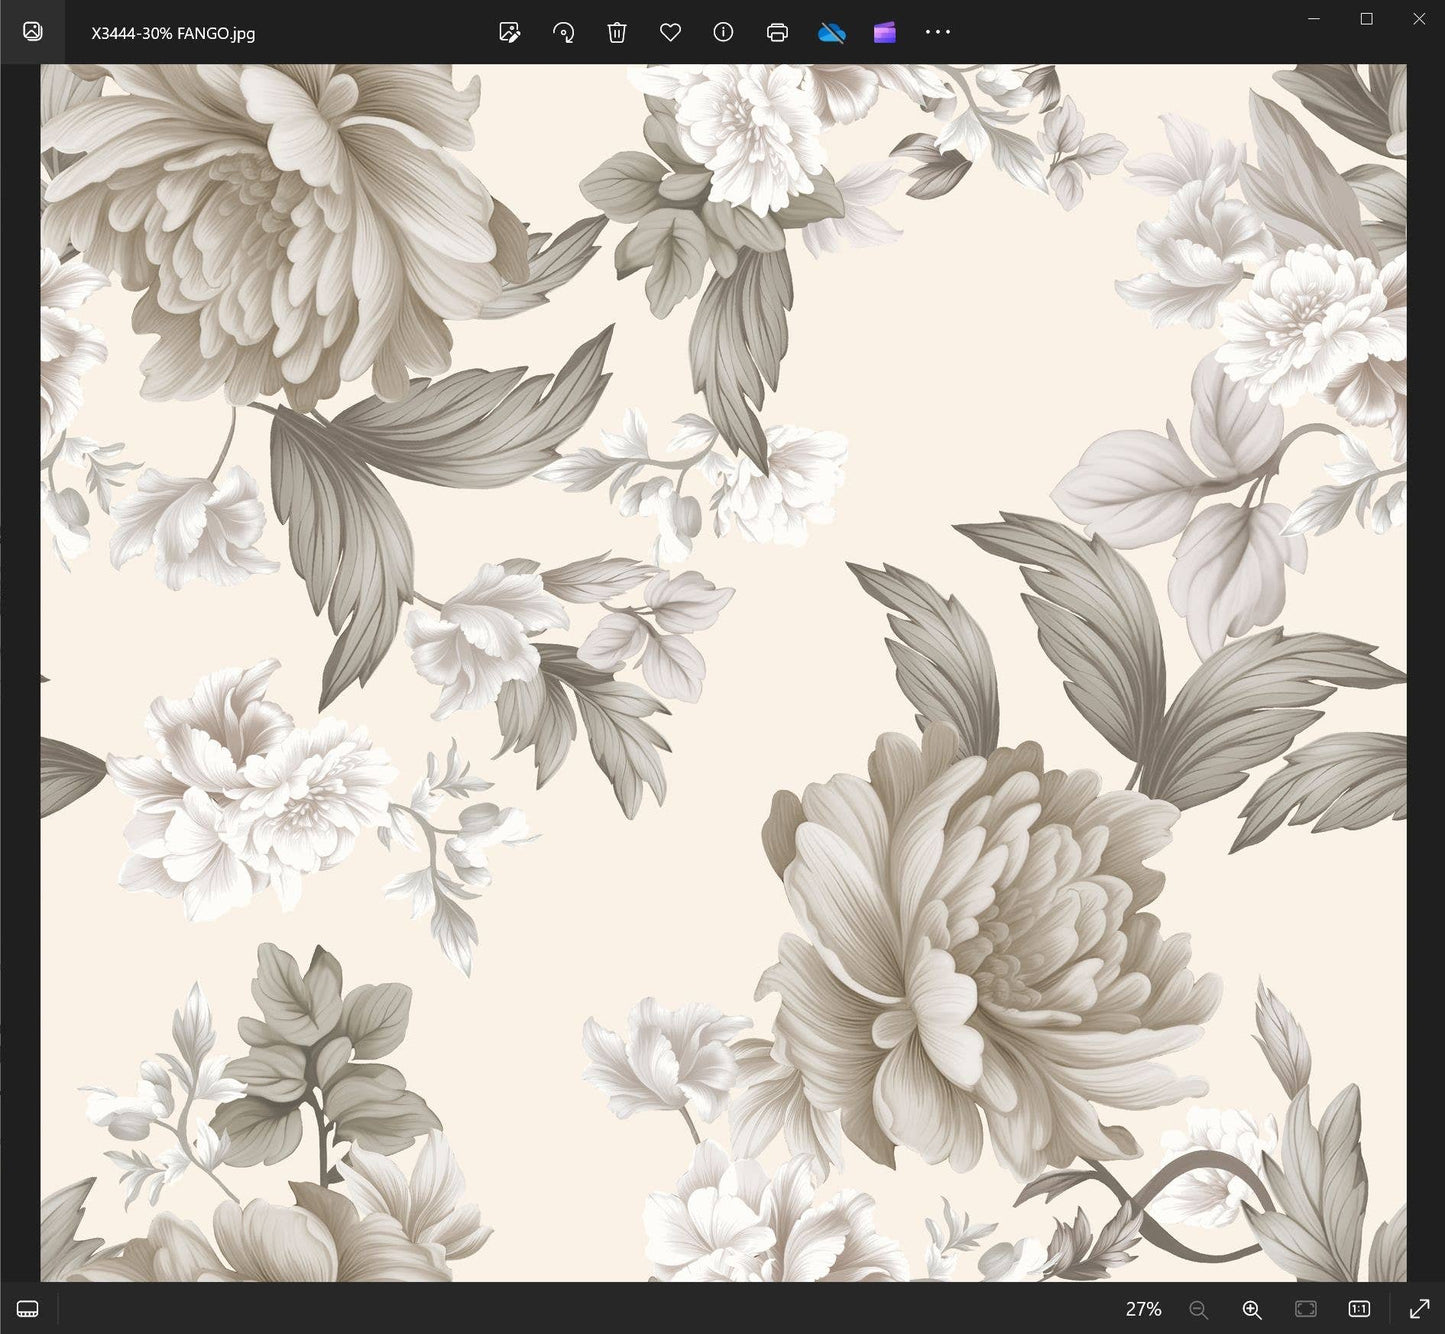
Task: Enter full screen mode
Action: (1419, 1309)
